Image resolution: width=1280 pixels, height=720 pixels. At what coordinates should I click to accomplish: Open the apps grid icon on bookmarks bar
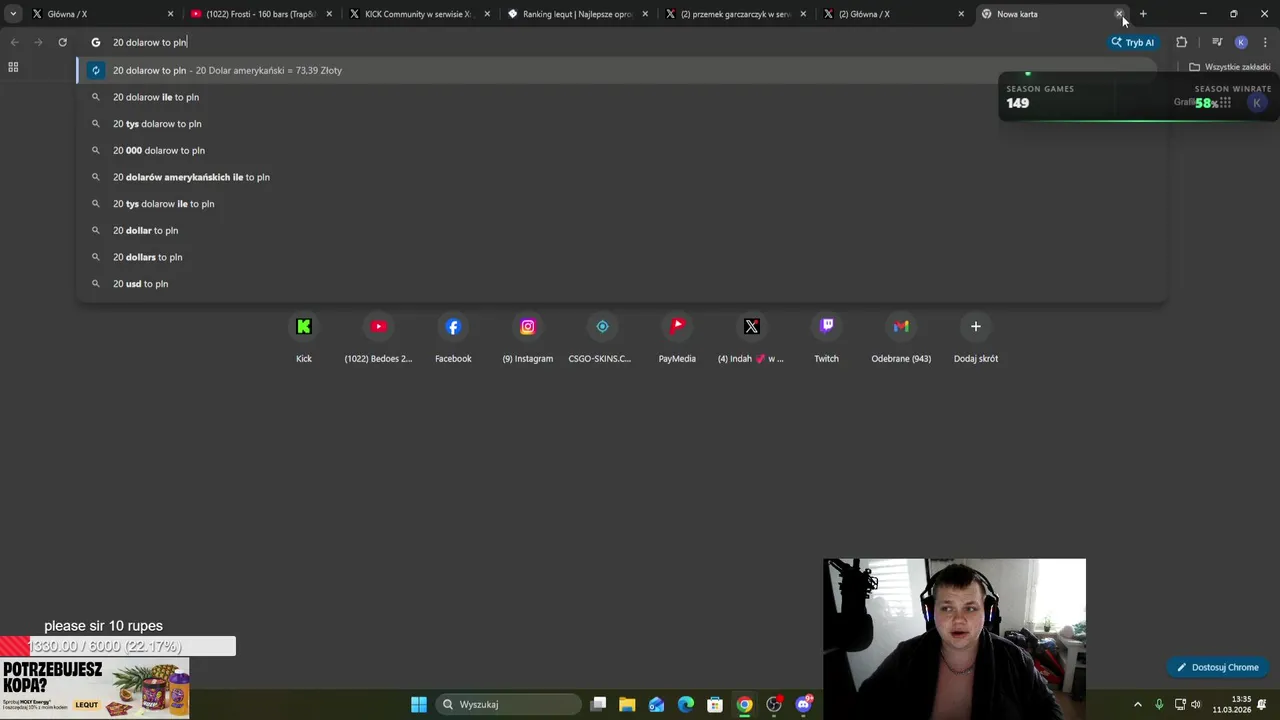13,67
